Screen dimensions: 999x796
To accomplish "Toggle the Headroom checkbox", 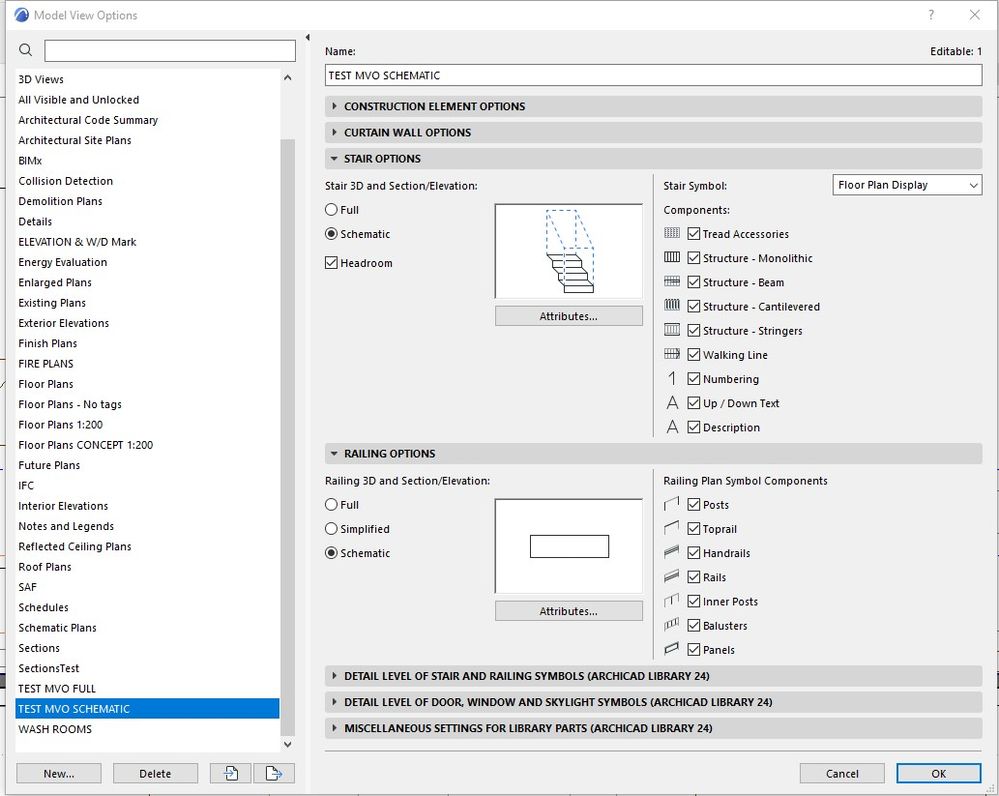I will click(331, 263).
